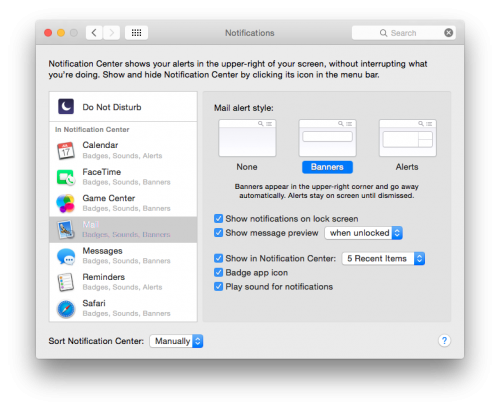Click the 'Sort Notification Center:' label
The image size is (500, 410).
(96, 341)
